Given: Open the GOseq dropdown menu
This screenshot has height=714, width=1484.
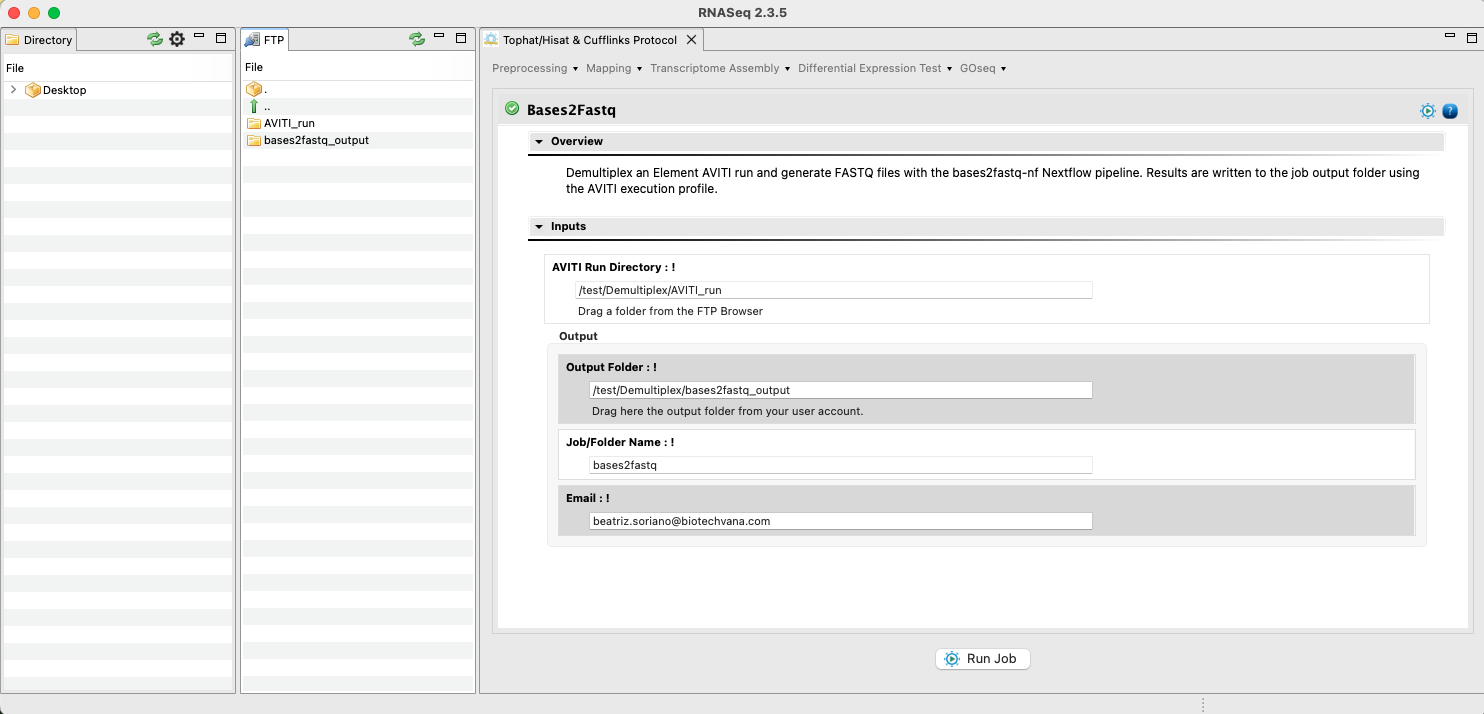Looking at the screenshot, I should [983, 68].
